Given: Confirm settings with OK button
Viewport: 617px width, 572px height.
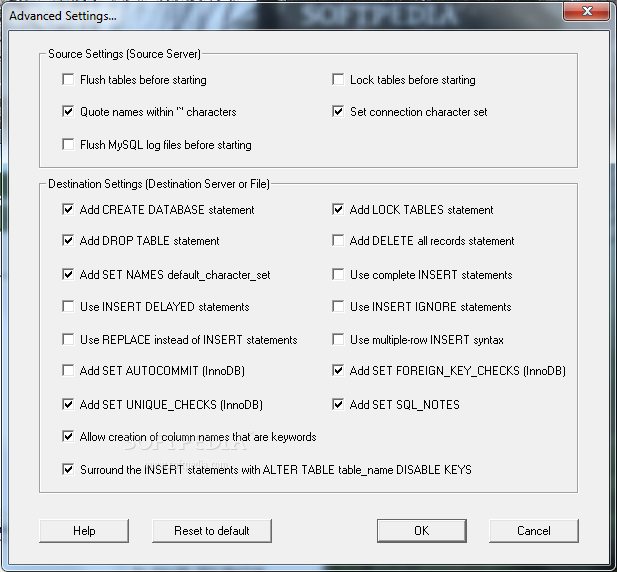Looking at the screenshot, I should pyautogui.click(x=421, y=531).
